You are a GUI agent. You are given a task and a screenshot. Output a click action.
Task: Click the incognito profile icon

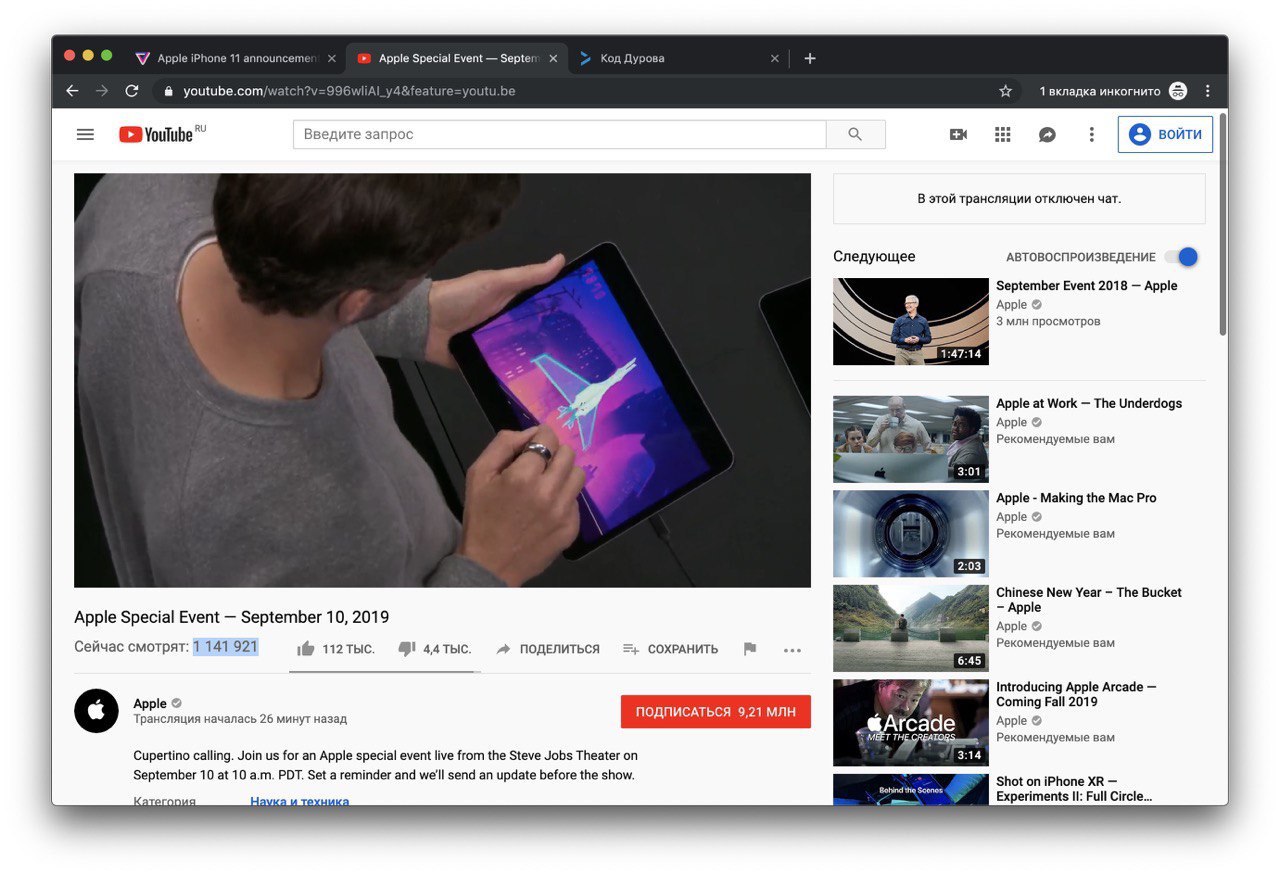tap(1178, 91)
